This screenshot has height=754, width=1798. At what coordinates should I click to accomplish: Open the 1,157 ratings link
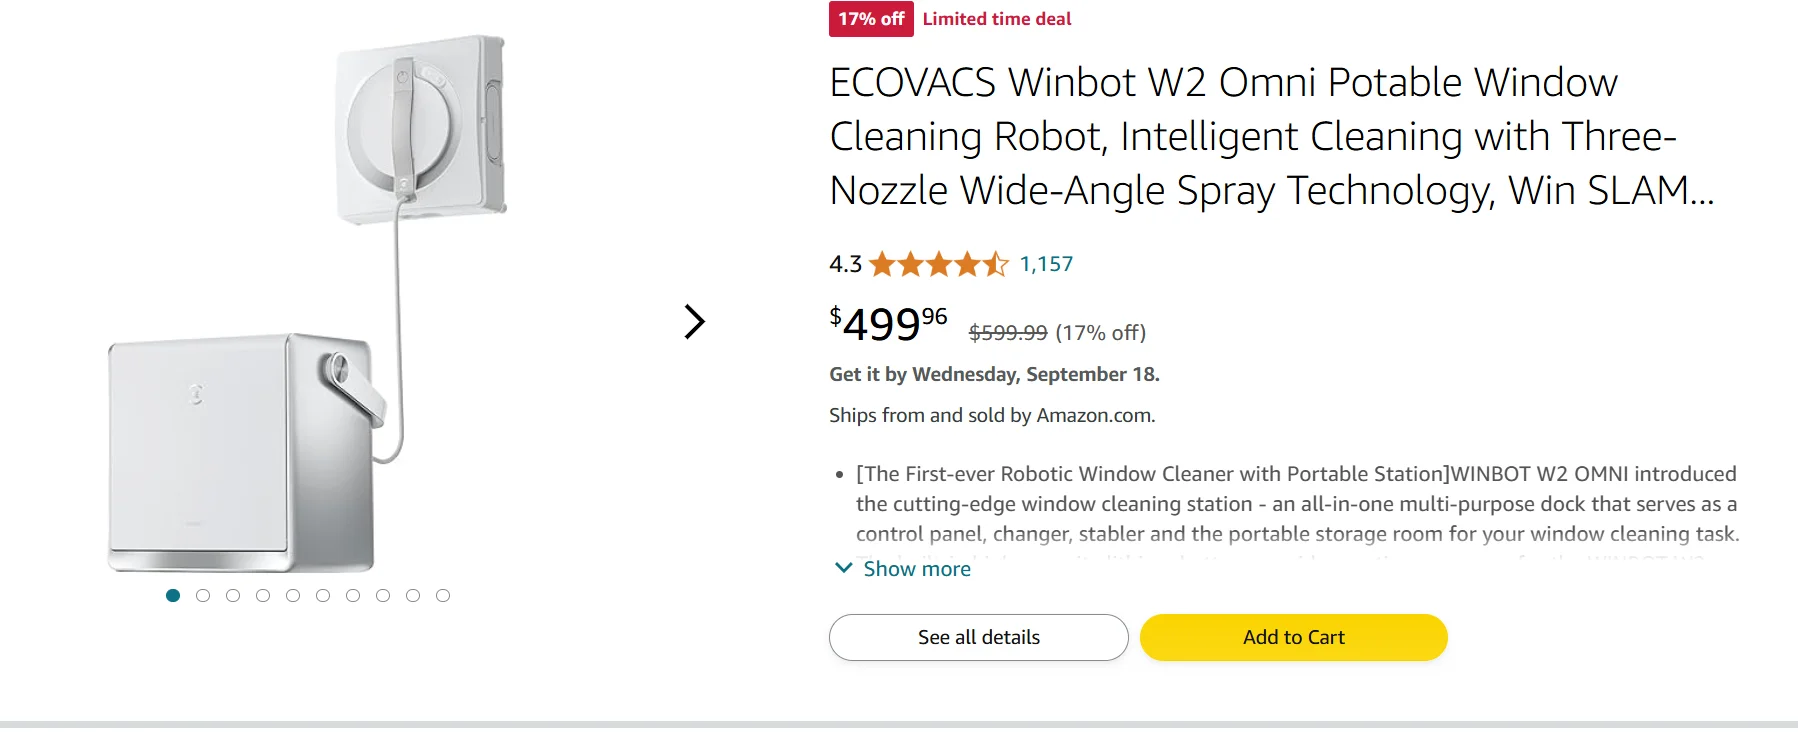1046,264
